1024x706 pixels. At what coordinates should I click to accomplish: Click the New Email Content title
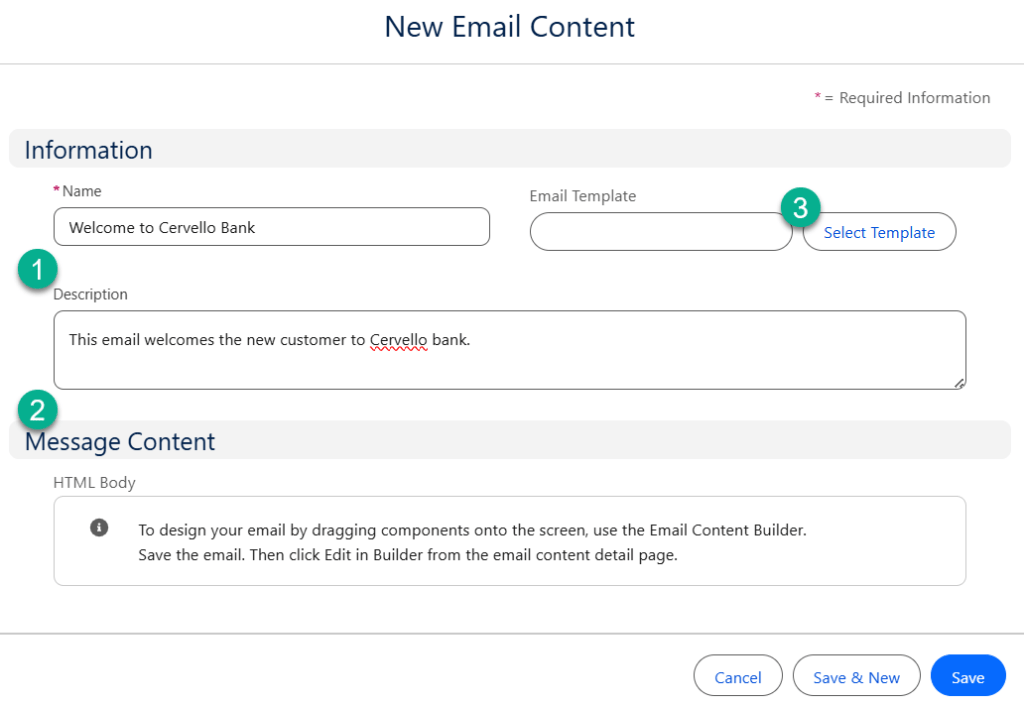(x=510, y=27)
